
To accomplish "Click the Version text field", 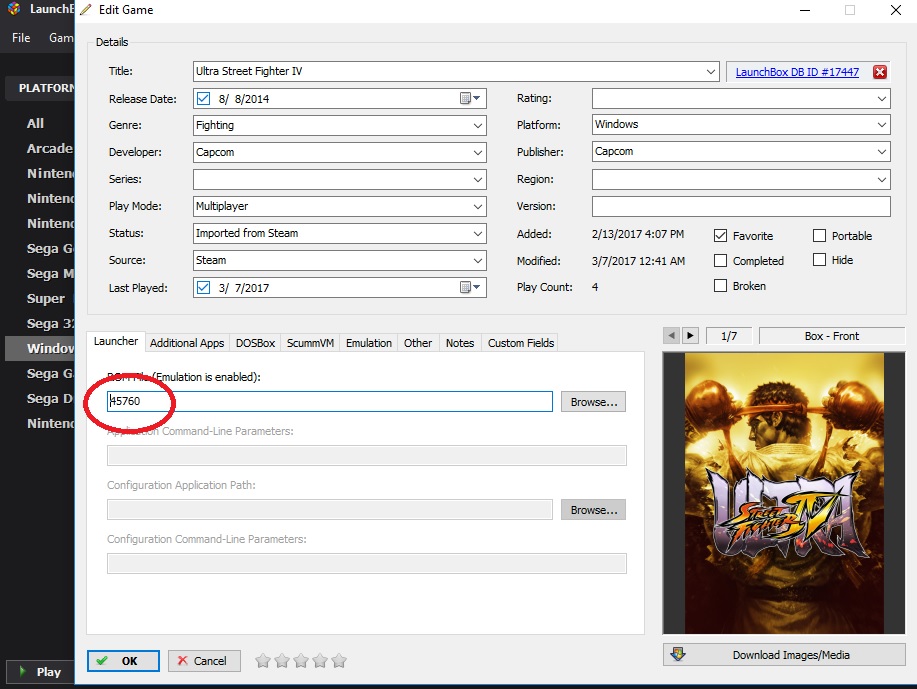I will [741, 206].
